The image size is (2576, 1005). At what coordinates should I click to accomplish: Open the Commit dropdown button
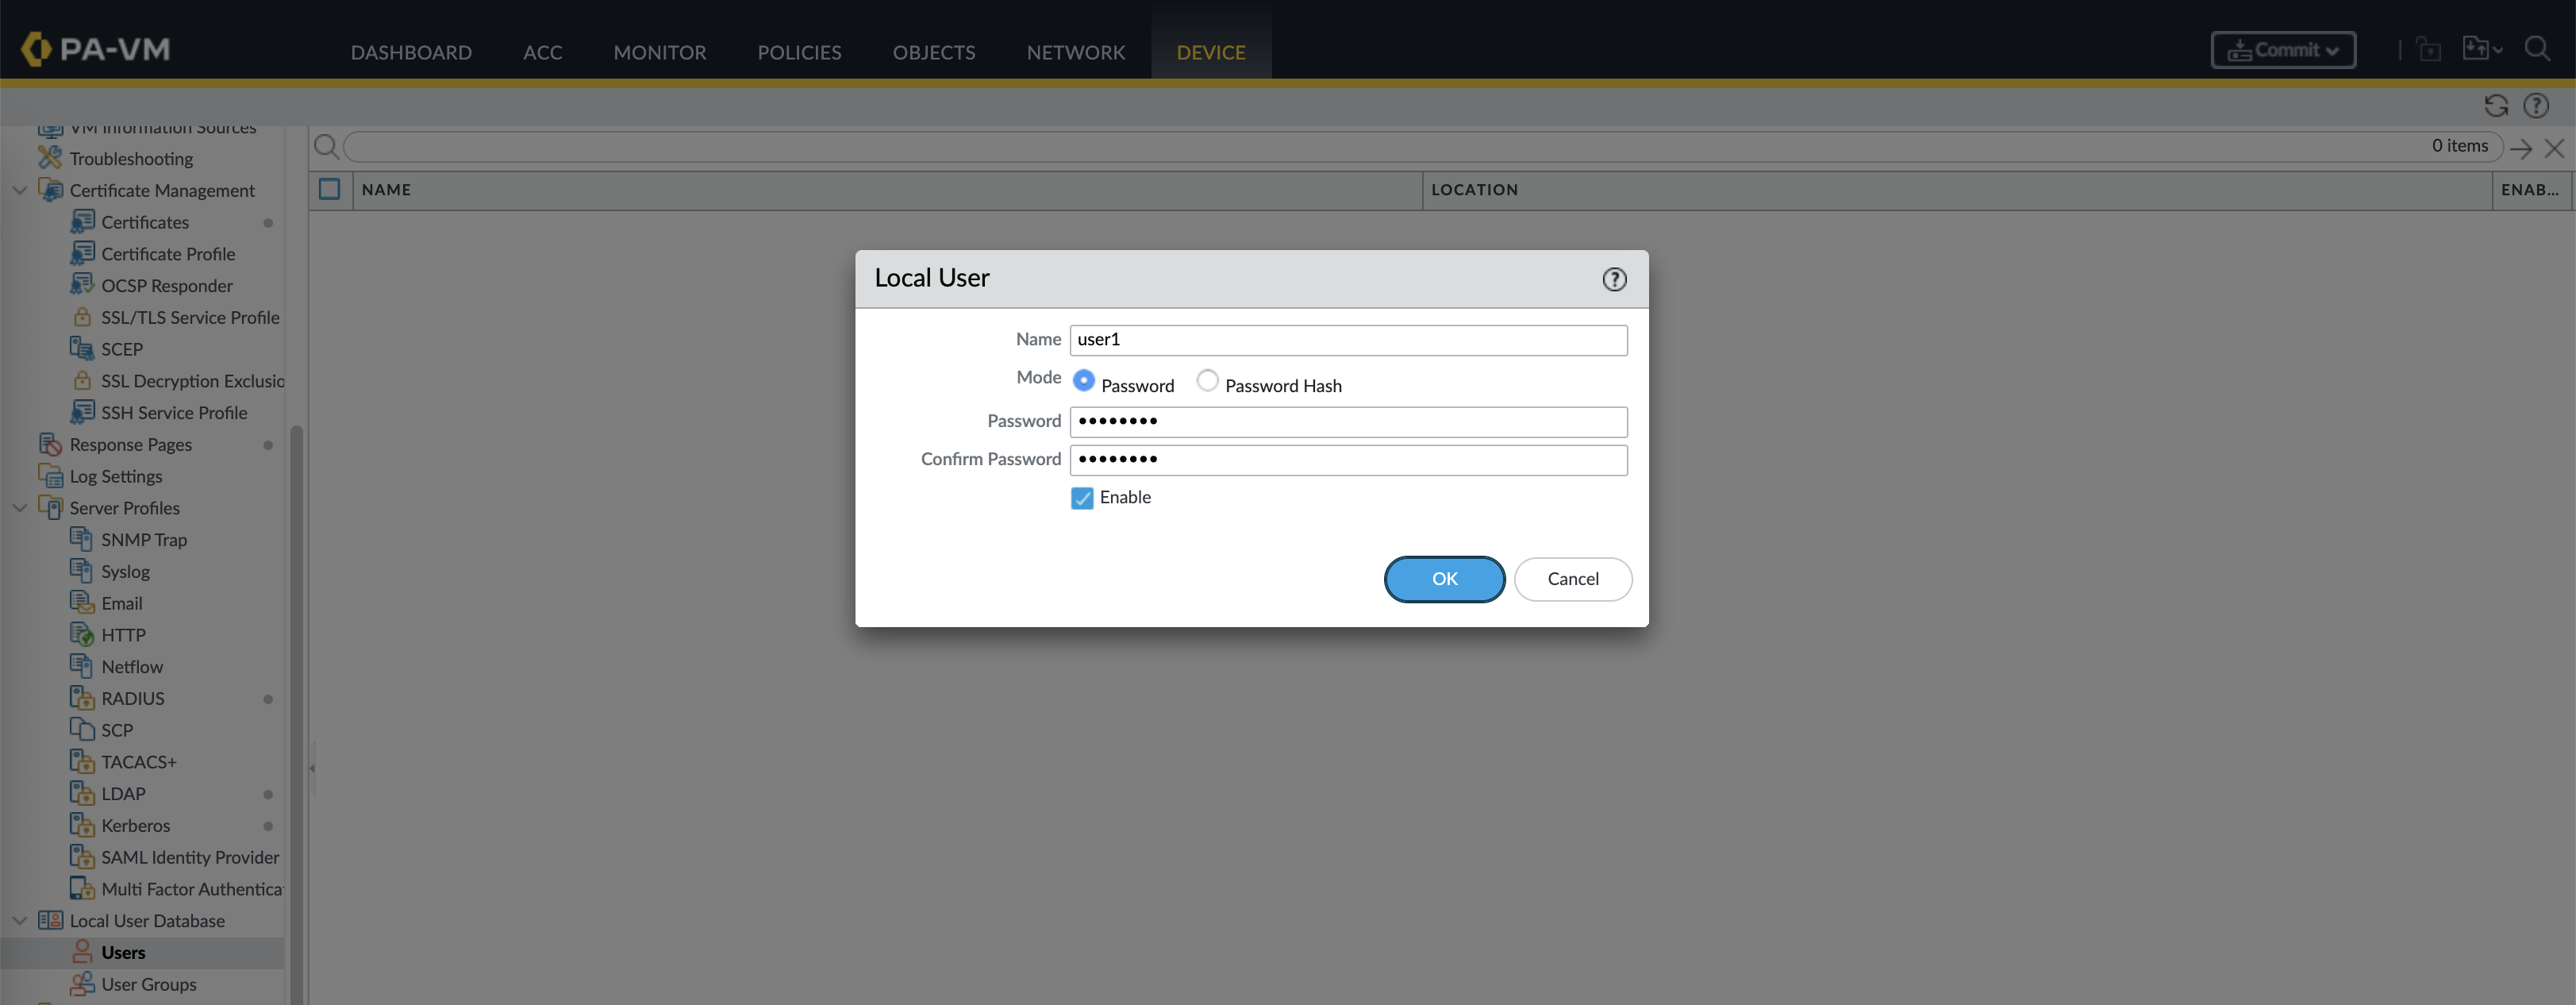coord(2282,50)
